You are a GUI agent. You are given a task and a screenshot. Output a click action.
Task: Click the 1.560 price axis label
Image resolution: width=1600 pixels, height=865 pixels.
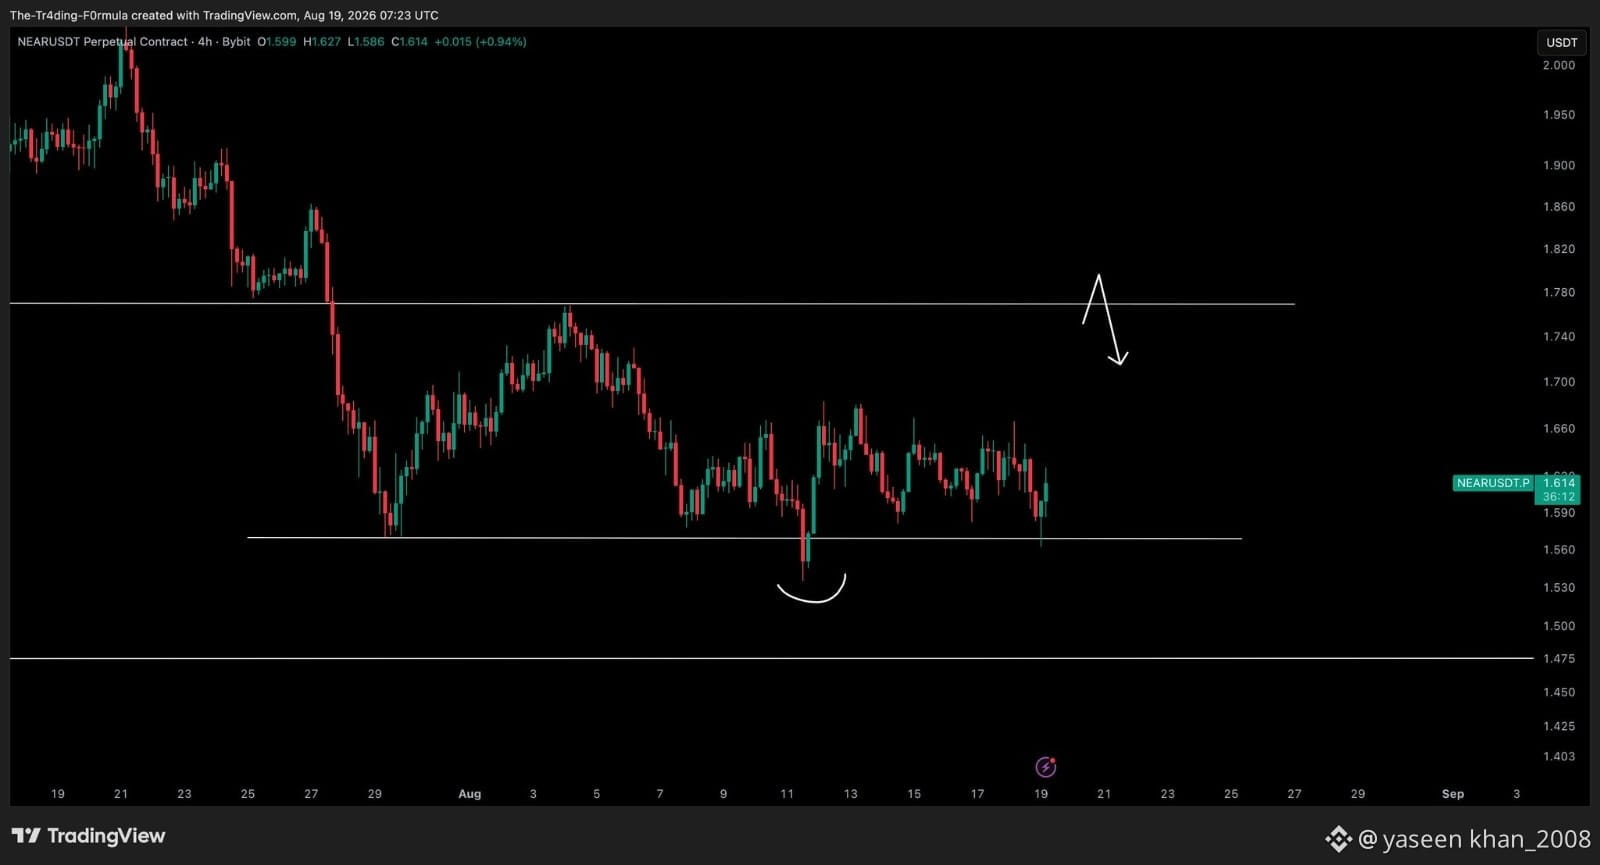(1559, 550)
